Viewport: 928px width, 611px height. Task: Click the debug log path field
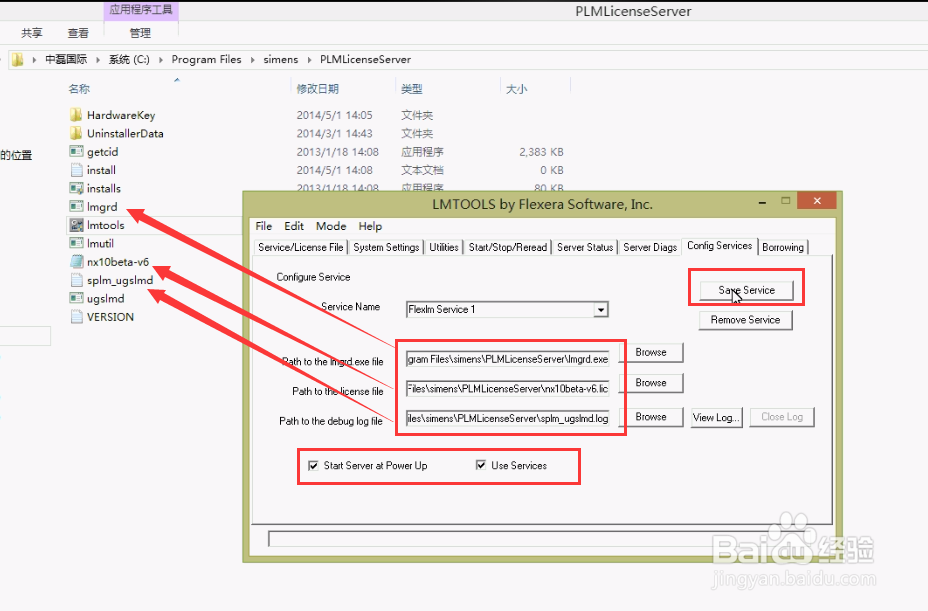coord(508,419)
